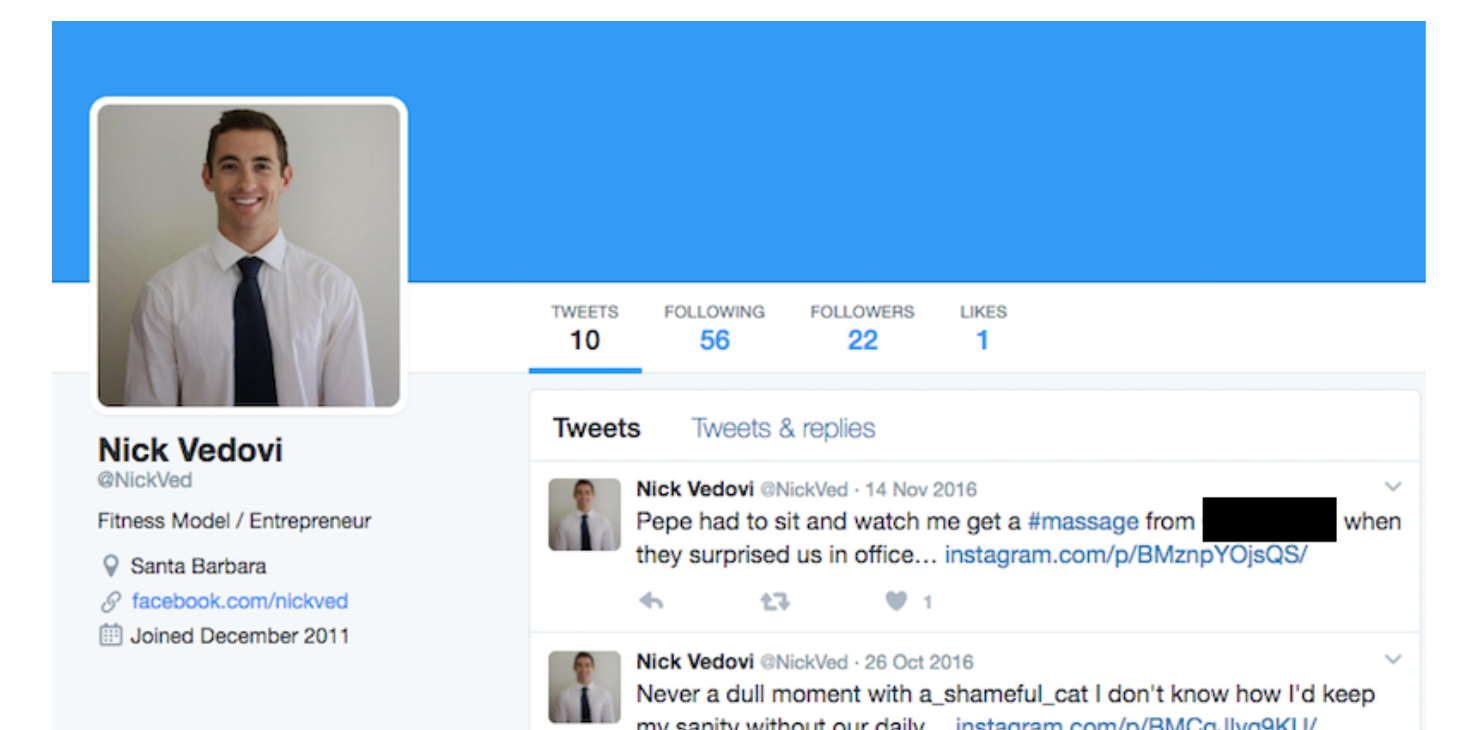
Task: Click the #massage hashtag
Action: [x=1083, y=521]
